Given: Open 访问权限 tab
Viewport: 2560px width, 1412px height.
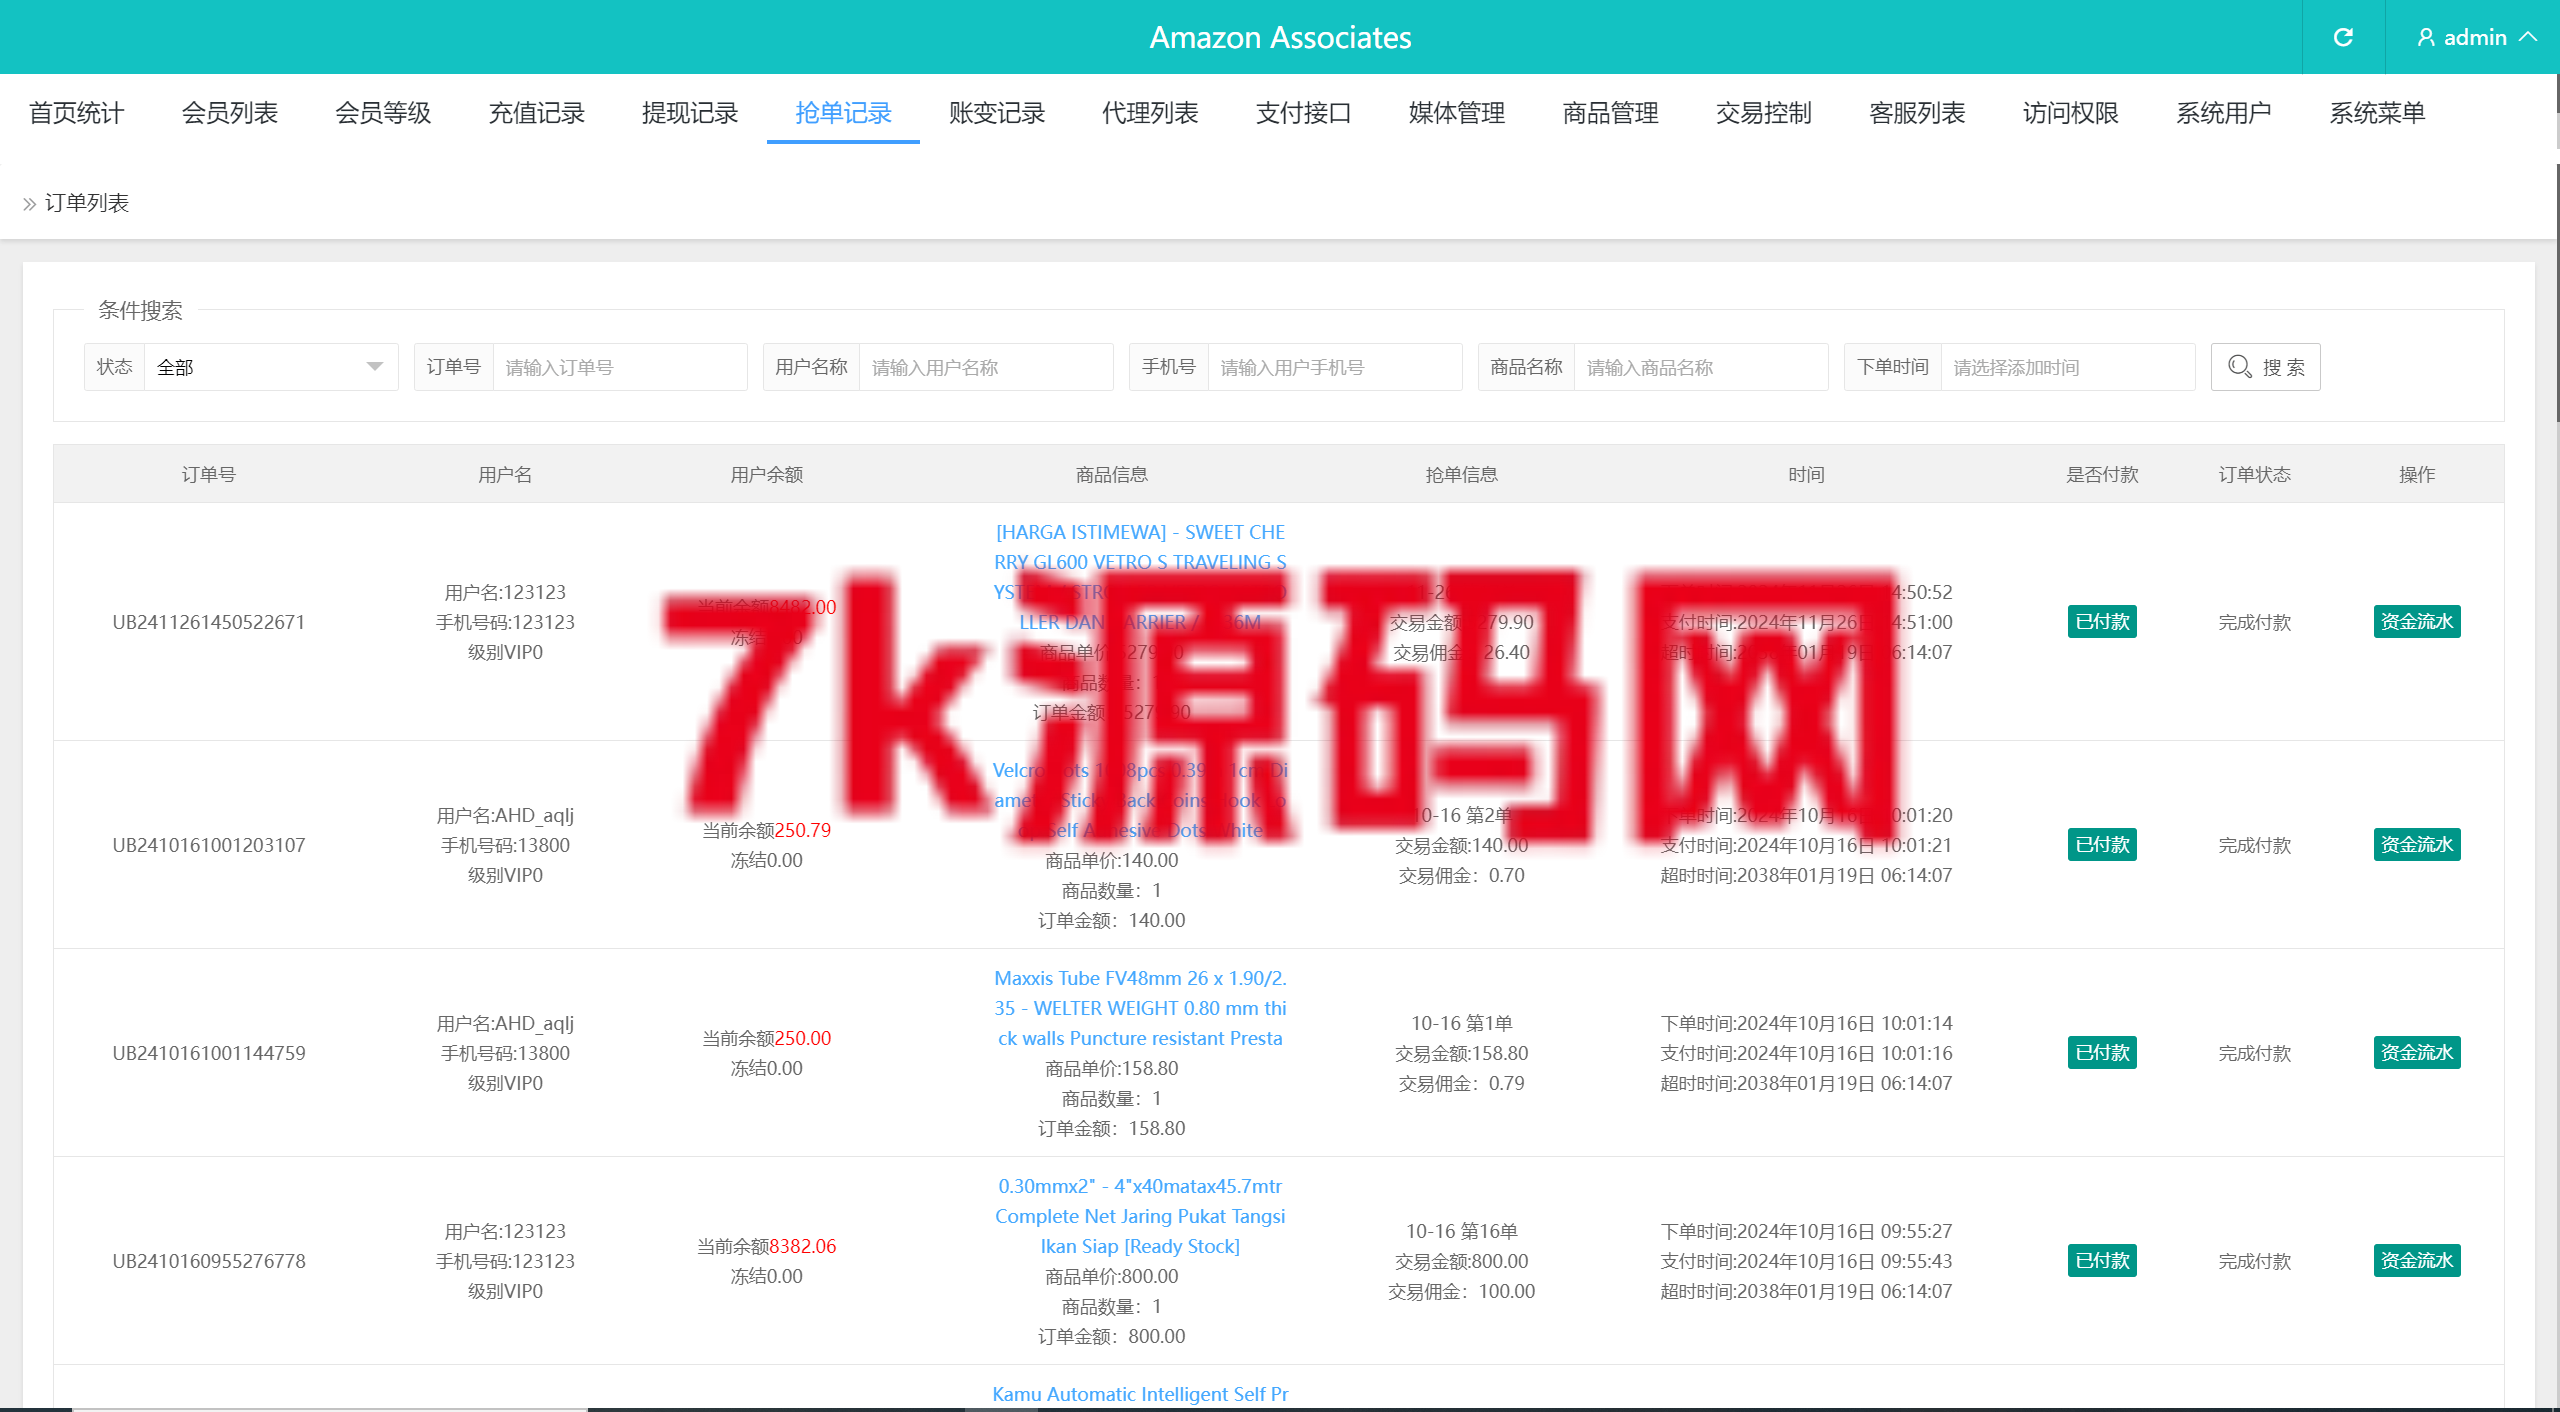Looking at the screenshot, I should [x=2071, y=113].
